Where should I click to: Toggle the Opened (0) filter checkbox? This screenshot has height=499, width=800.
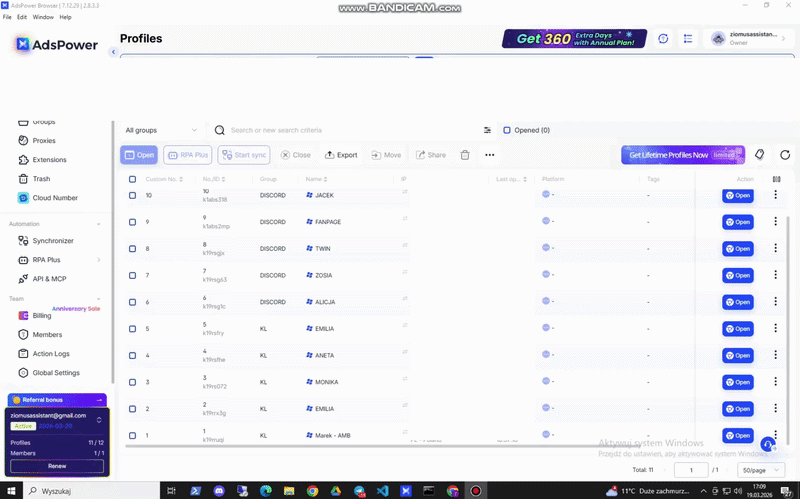[507, 130]
